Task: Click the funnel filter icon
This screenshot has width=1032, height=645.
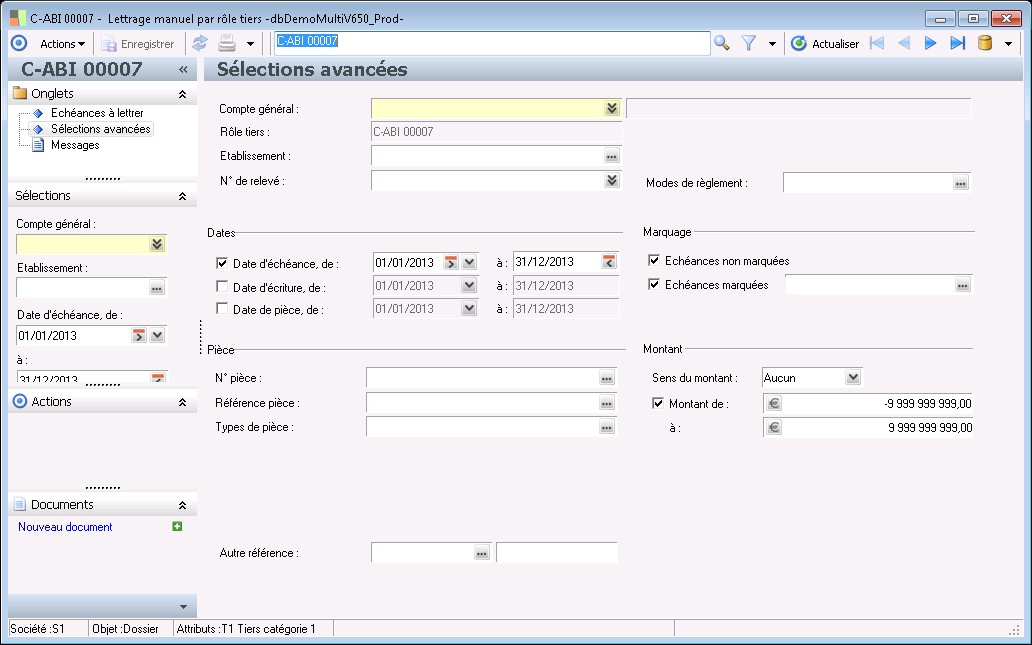Action: click(748, 43)
